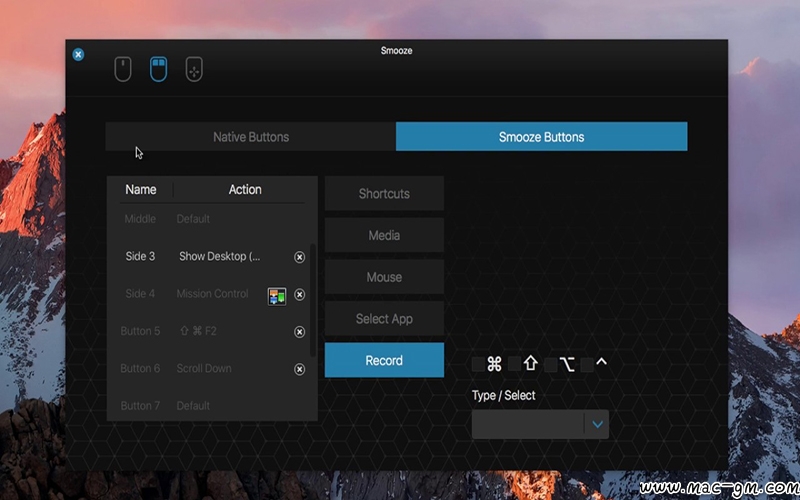Image resolution: width=800 pixels, height=500 pixels.
Task: Toggle the Shift modifier checkbox
Action: (514, 364)
